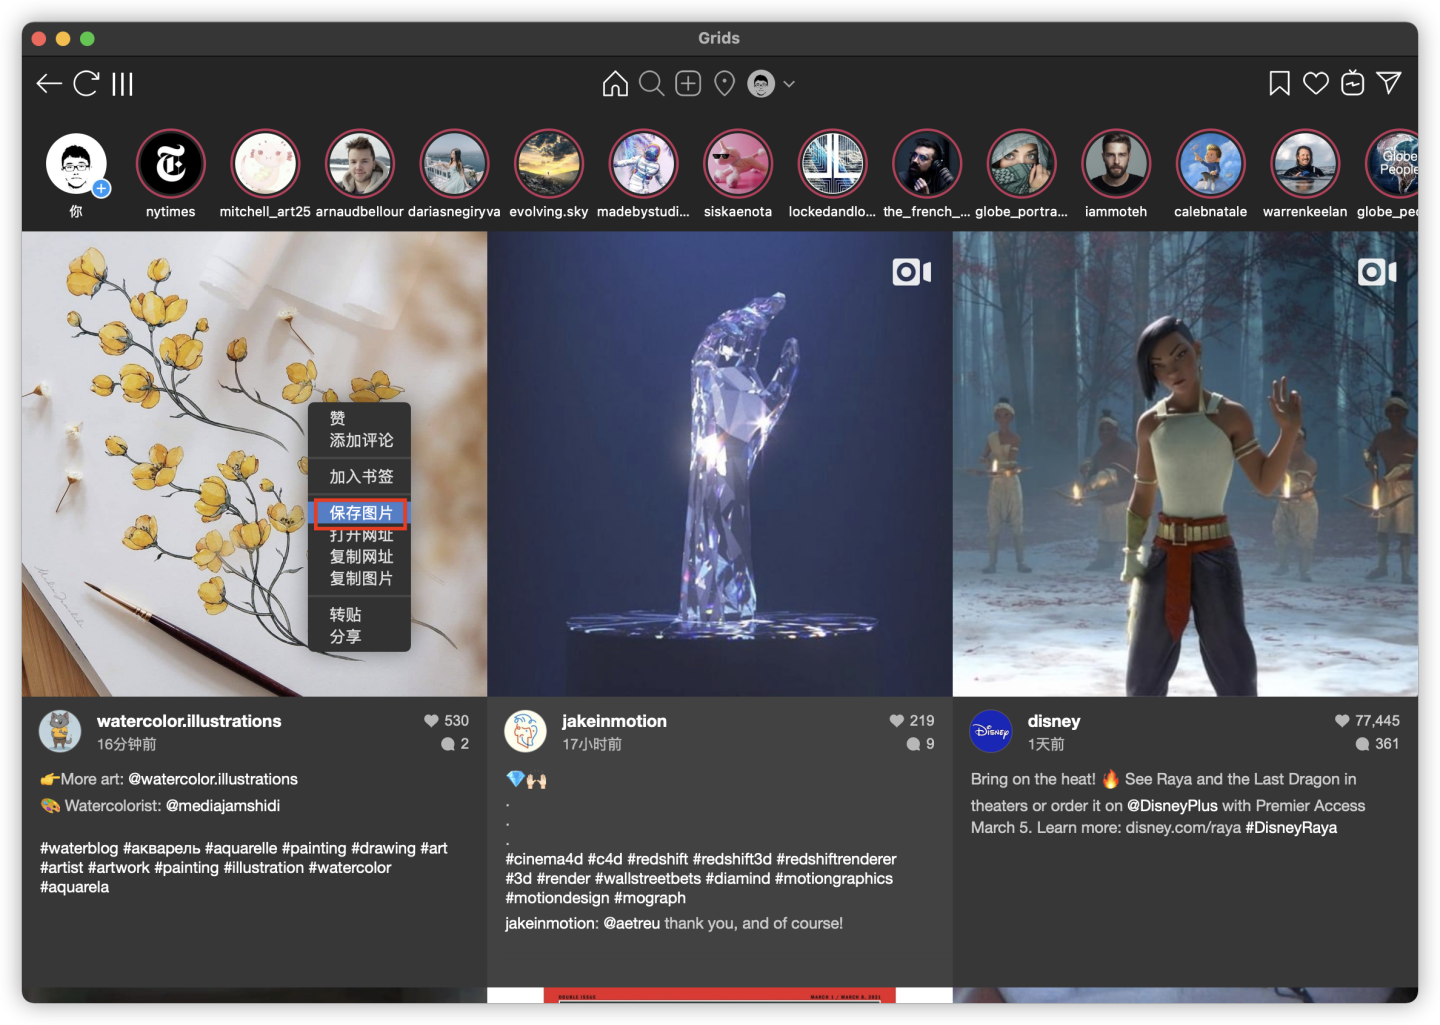The width and height of the screenshot is (1440, 1025).
Task: Reload the feed with the refresh icon
Action: tap(86, 84)
